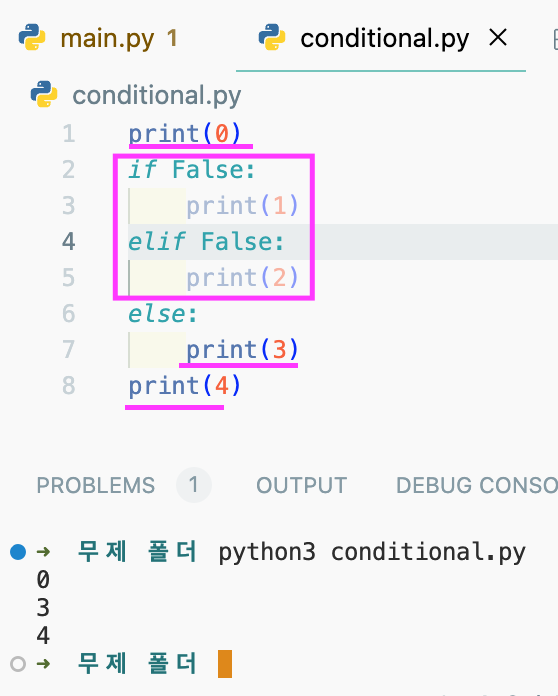Screen dimensions: 558x696
Task: Open the DEBUG CONSOLE panel tab
Action: click(x=477, y=485)
